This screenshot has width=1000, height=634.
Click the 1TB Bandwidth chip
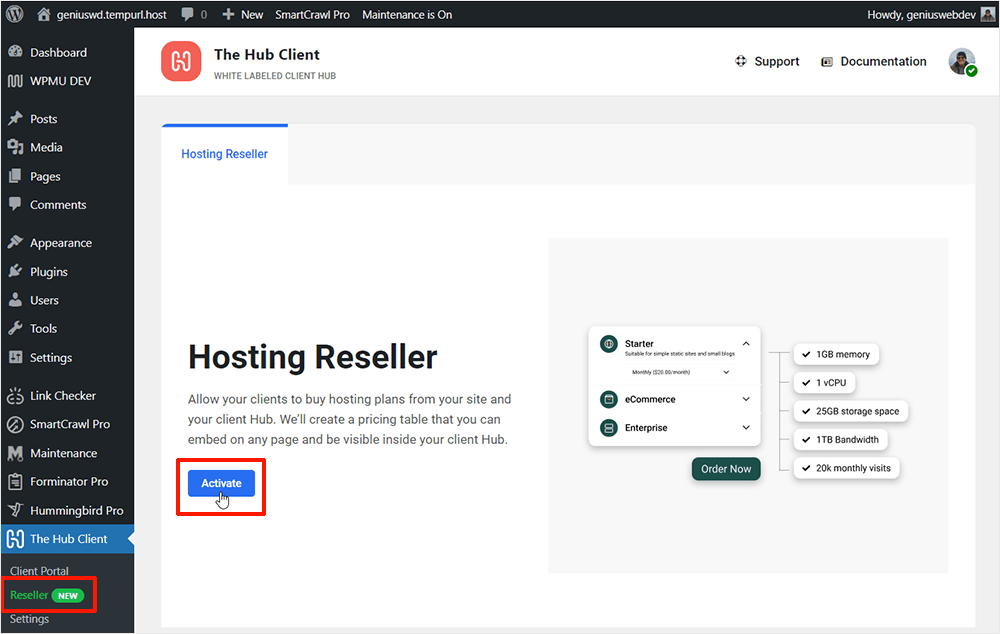pyautogui.click(x=841, y=439)
